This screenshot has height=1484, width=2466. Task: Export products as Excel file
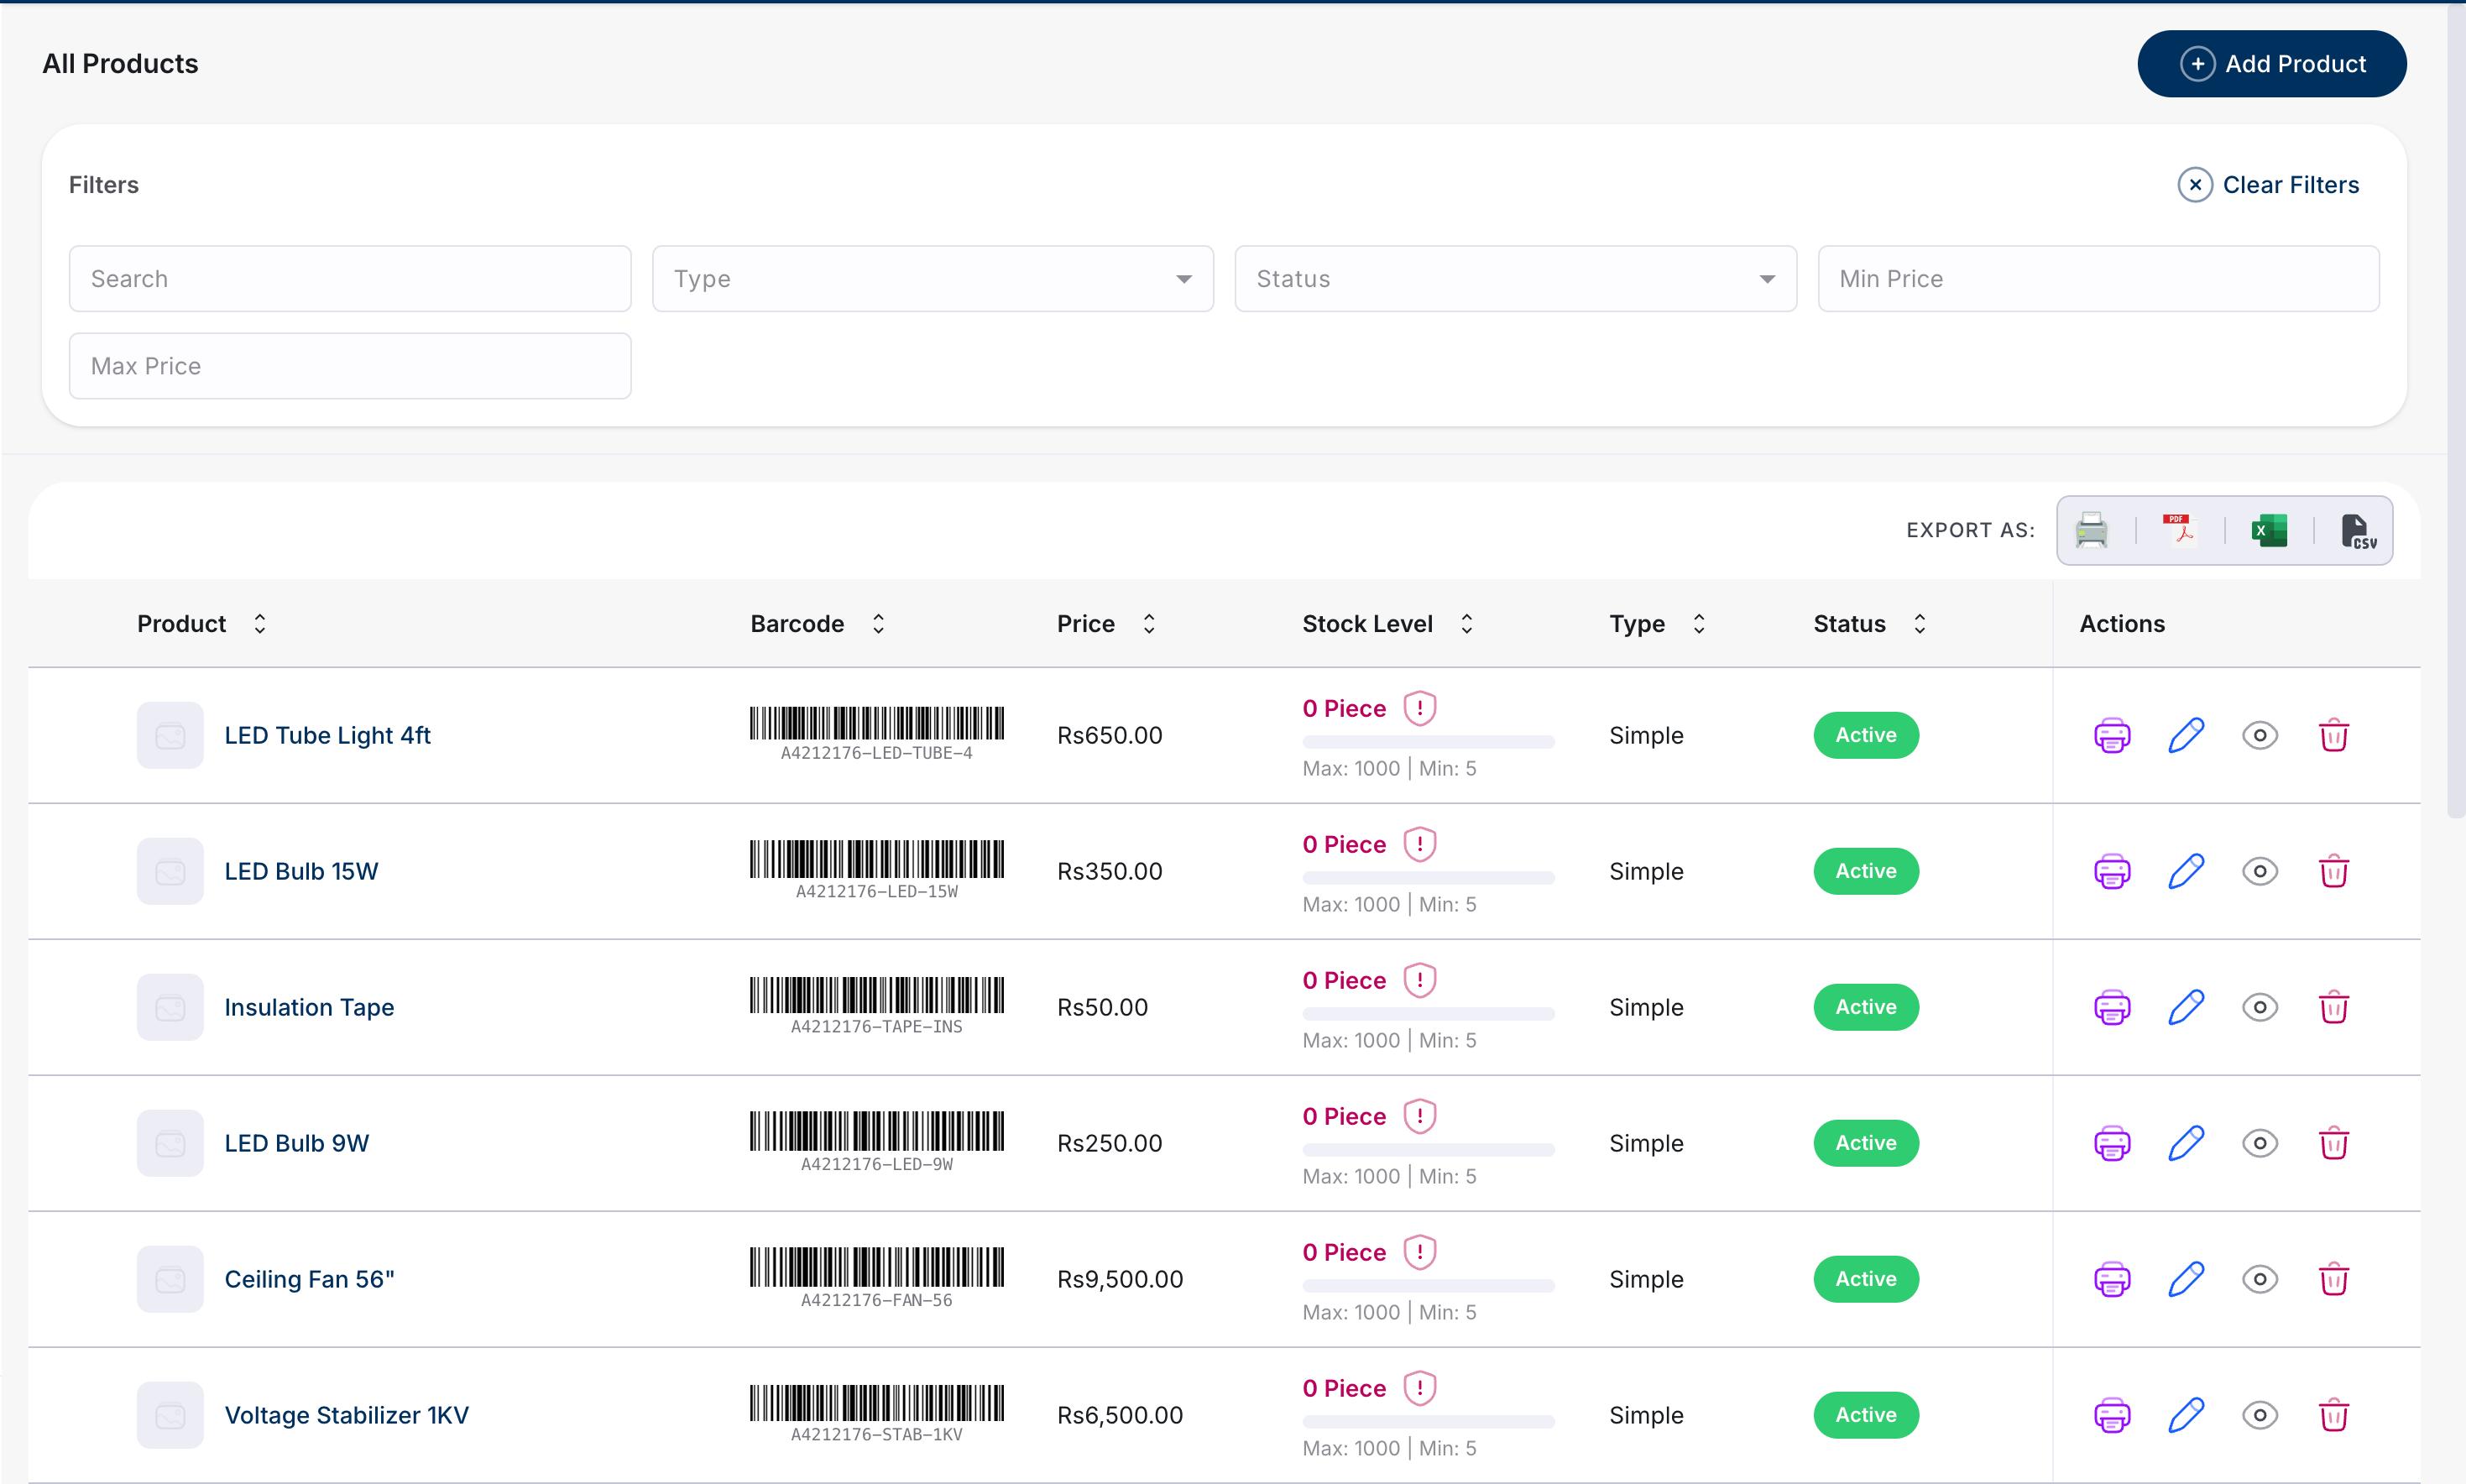tap(2269, 530)
